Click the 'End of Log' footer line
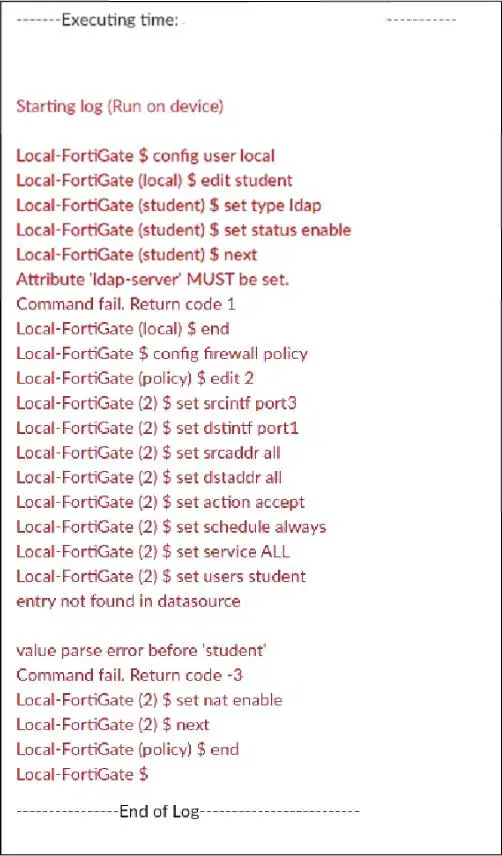502x856 pixels. click(188, 811)
